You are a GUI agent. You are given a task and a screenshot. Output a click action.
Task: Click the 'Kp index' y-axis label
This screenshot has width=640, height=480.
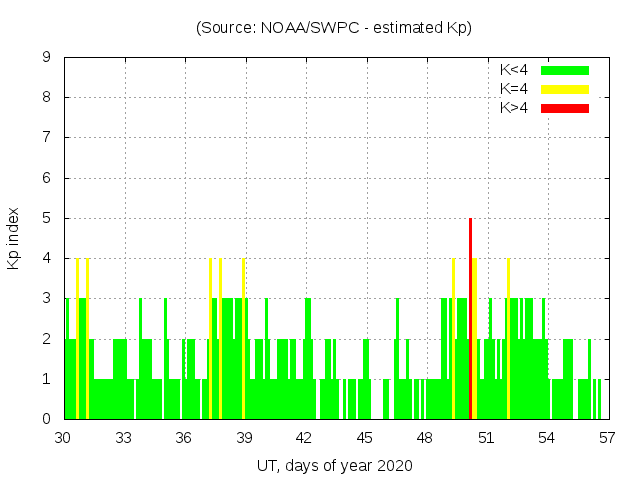point(14,238)
